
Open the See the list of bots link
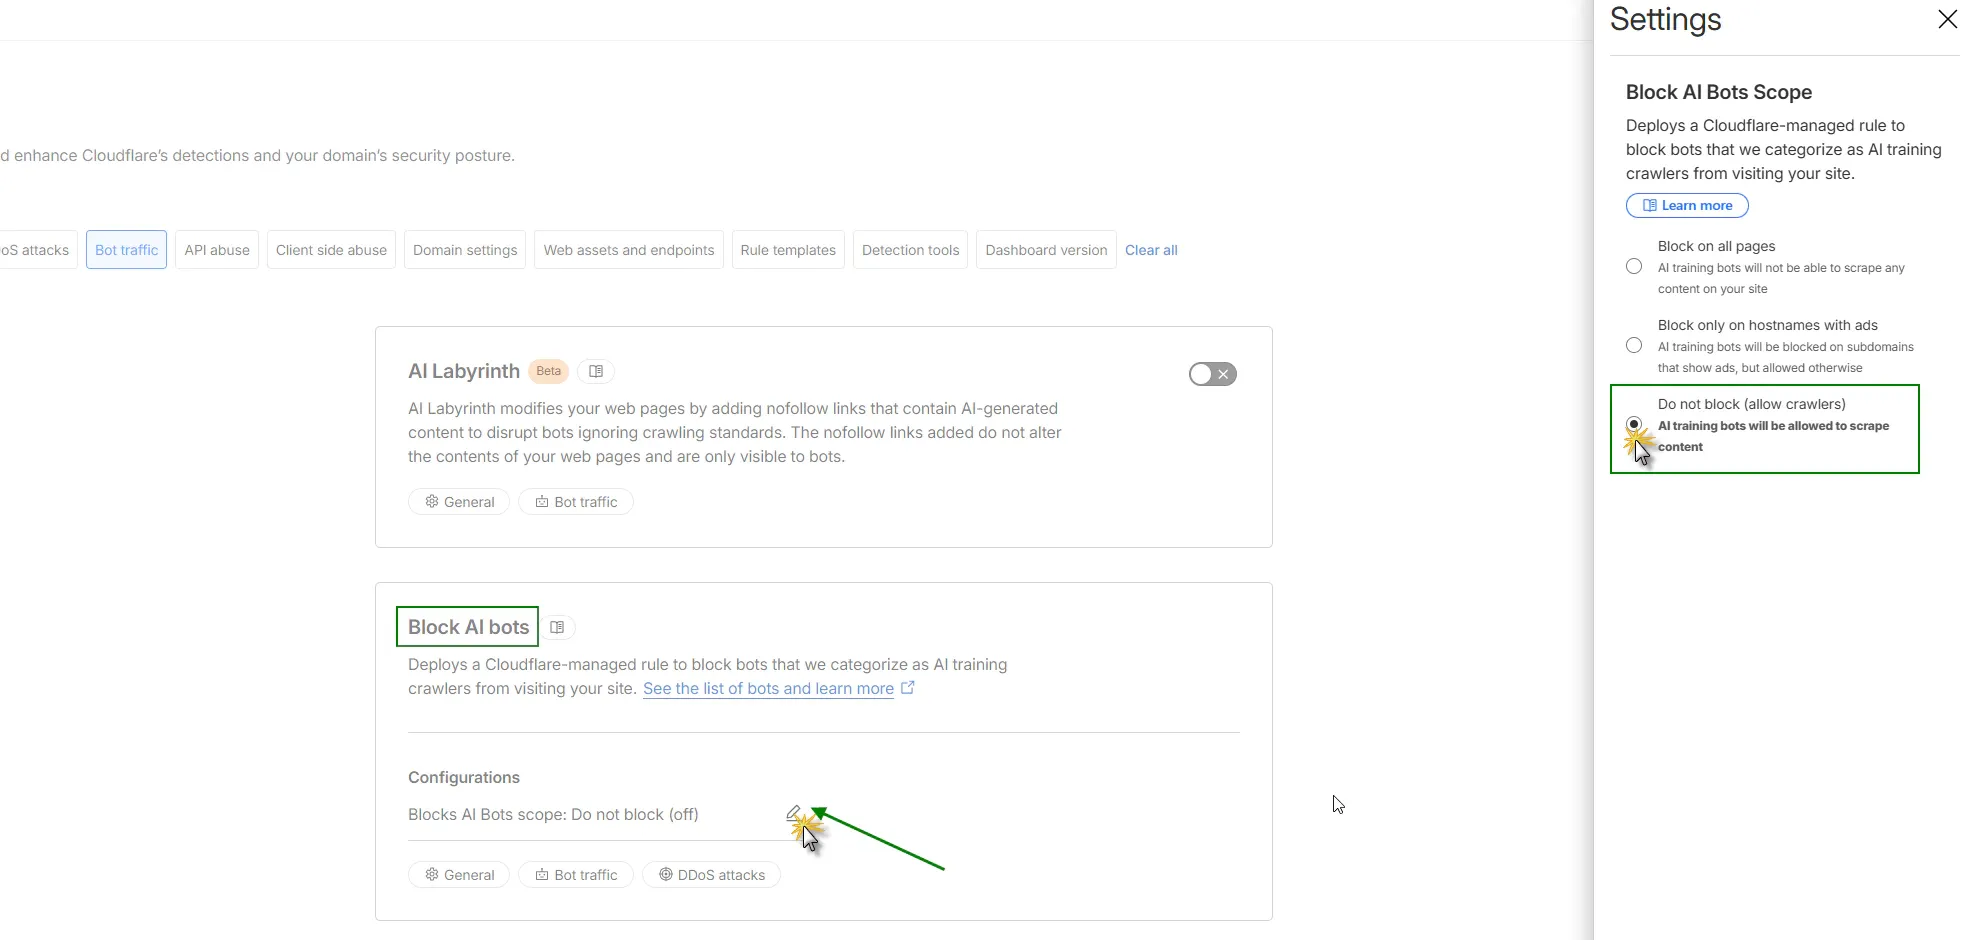(x=768, y=688)
